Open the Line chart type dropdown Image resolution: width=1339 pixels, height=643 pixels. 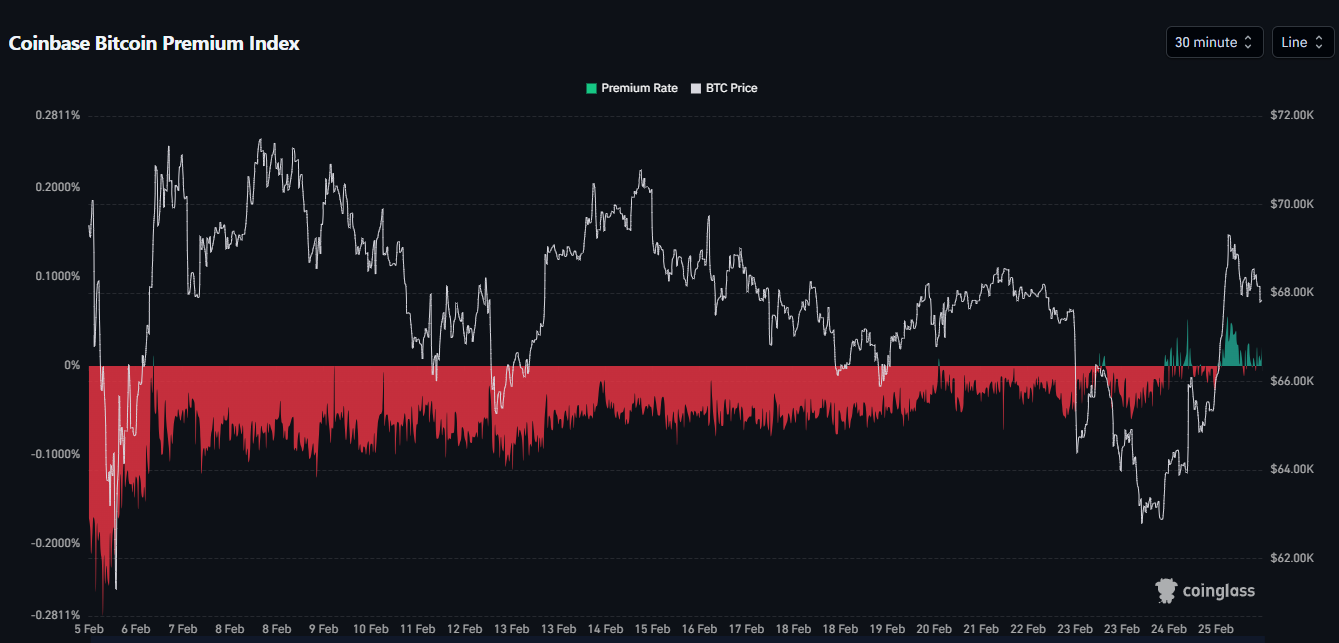[x=1301, y=42]
